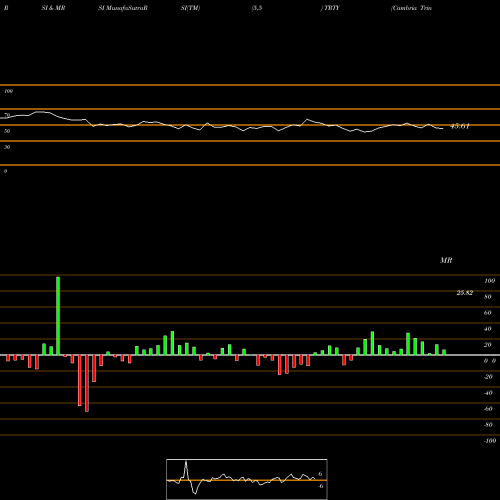Click the MR axis label -80
Viewport: 500px width, 500px height.
[488, 425]
